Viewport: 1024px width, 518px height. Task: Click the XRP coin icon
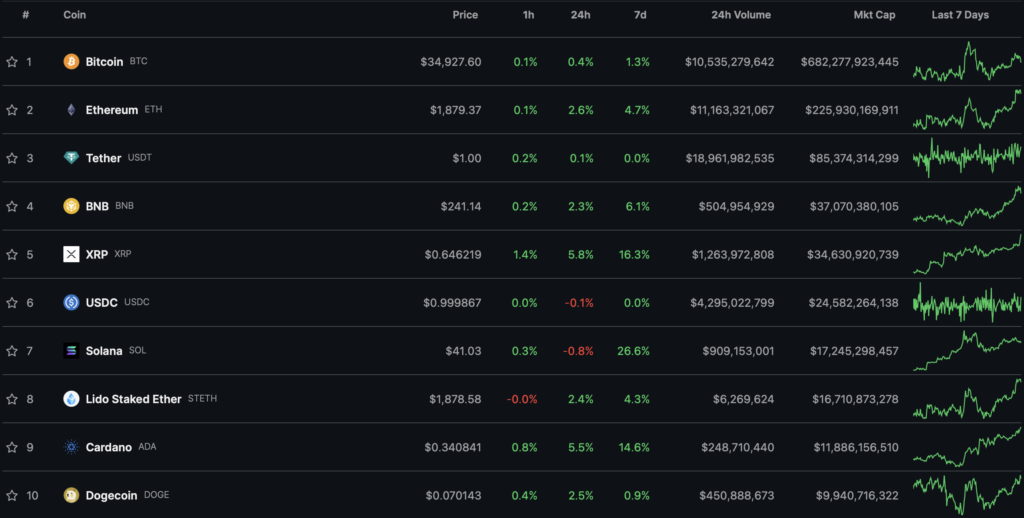point(71,254)
